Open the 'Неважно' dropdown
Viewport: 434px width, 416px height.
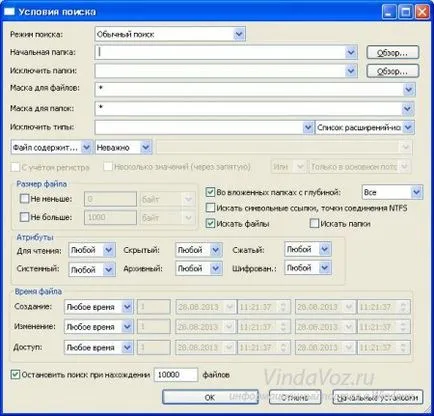pos(124,147)
